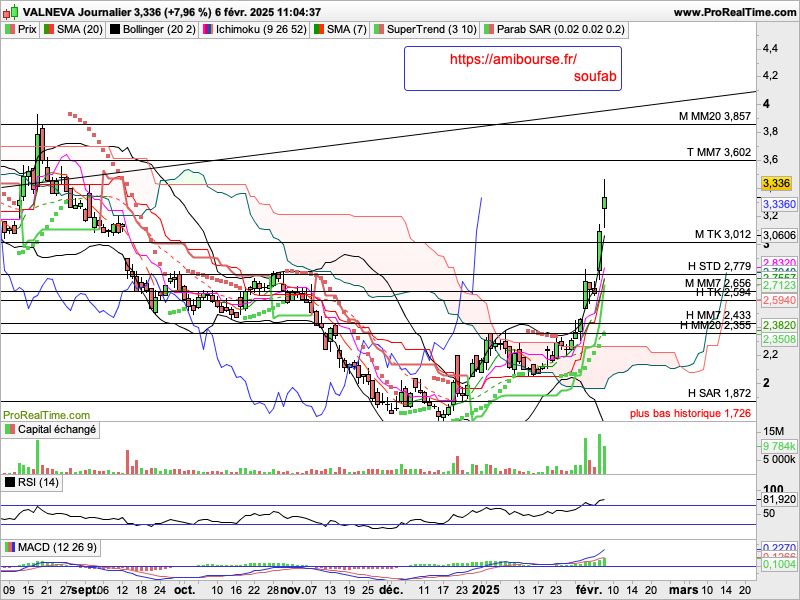The width and height of the screenshot is (800, 600).
Task: Open the Prix indicator label
Action: (27, 30)
